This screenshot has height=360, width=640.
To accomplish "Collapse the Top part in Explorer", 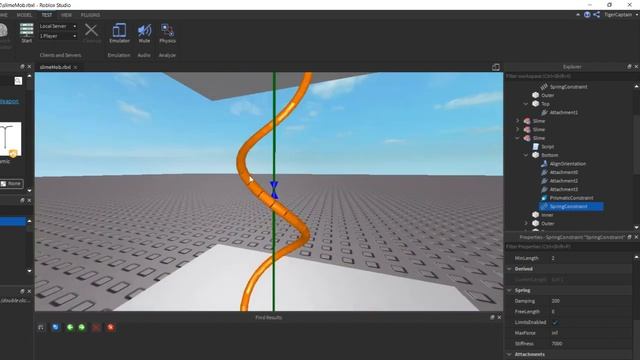I will 526,104.
